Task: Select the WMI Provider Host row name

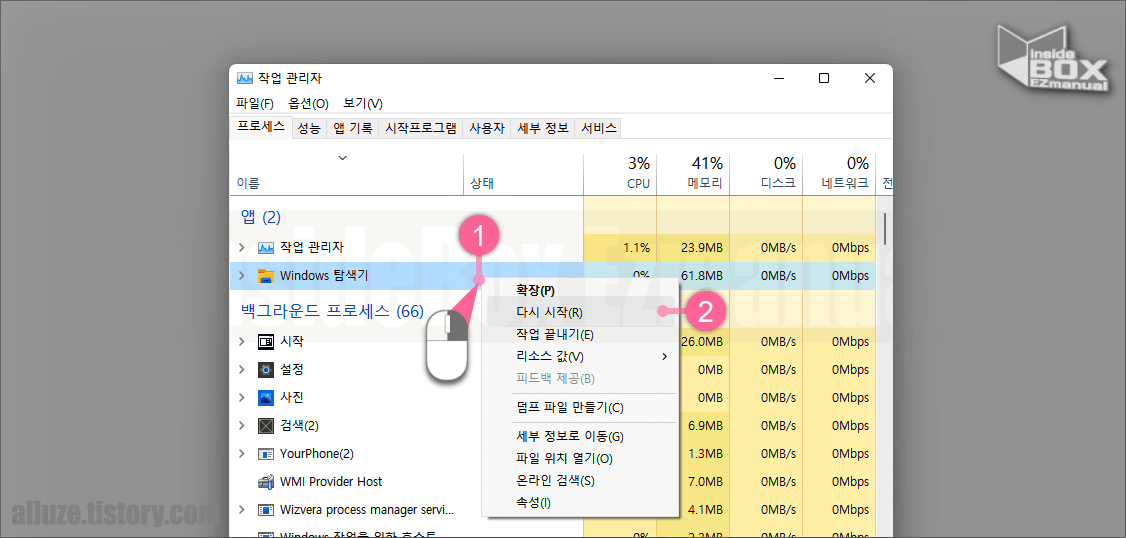Action: (330, 482)
